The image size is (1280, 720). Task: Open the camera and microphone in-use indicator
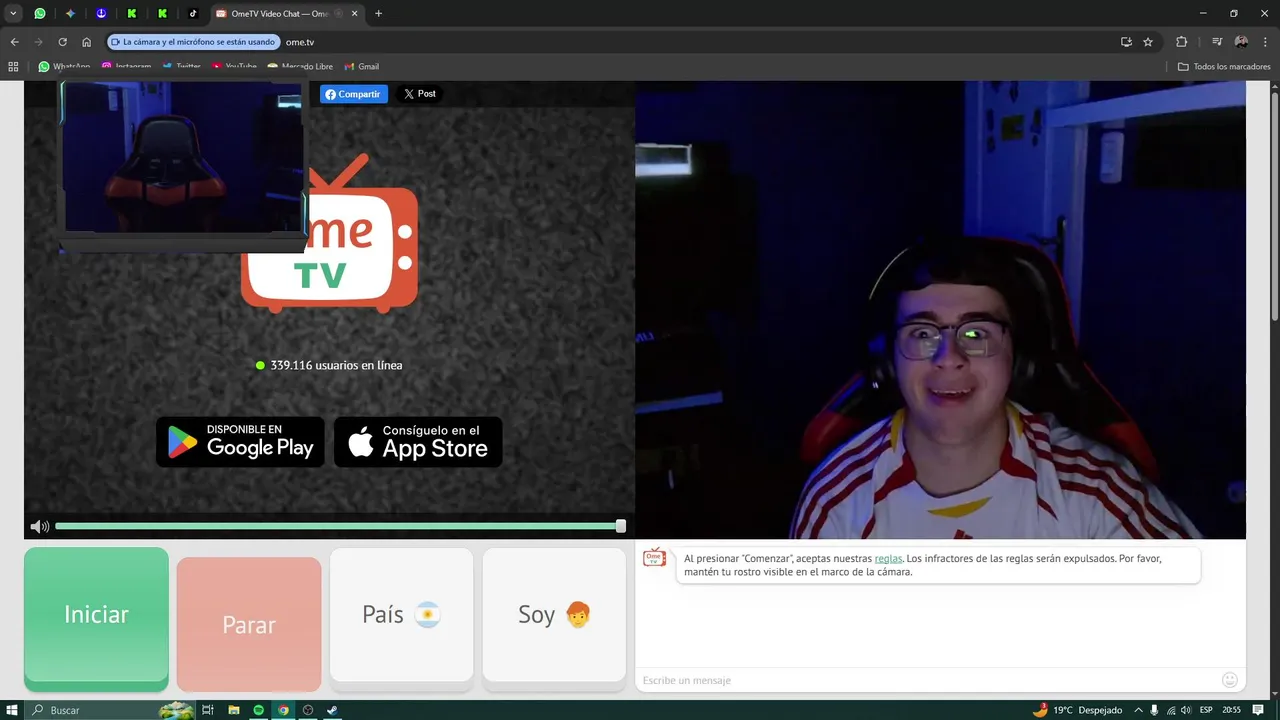click(194, 42)
